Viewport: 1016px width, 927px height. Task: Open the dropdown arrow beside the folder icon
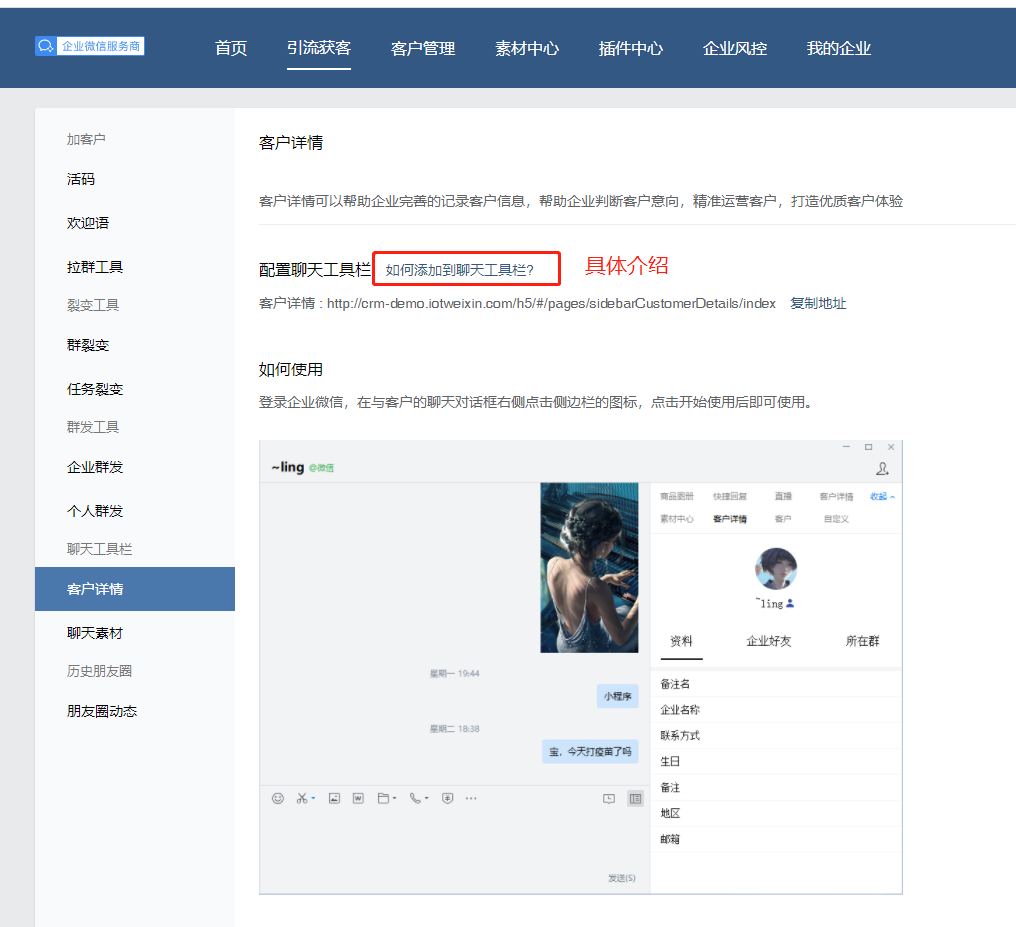[x=394, y=798]
